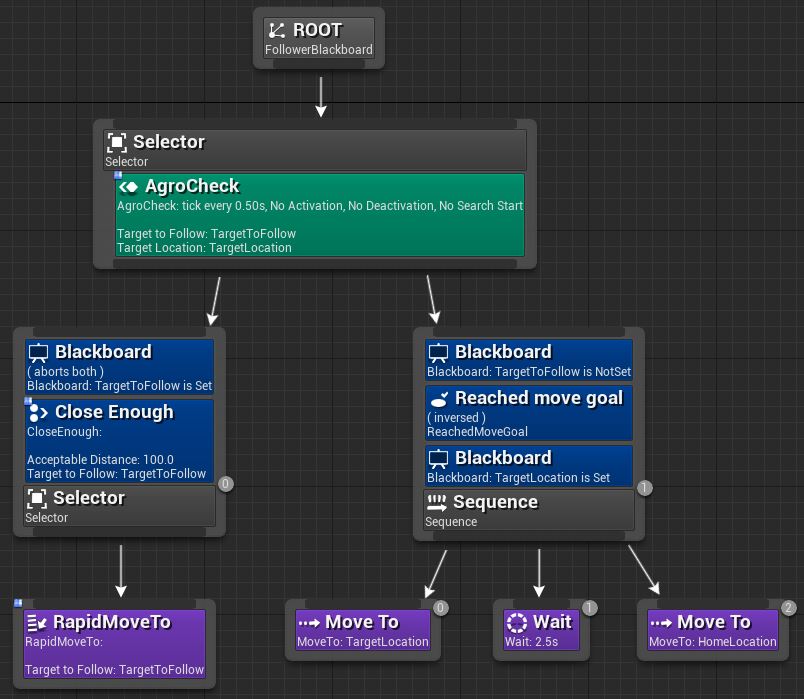Click the Close Enough decorator icon
This screenshot has height=699, width=804.
point(38,412)
